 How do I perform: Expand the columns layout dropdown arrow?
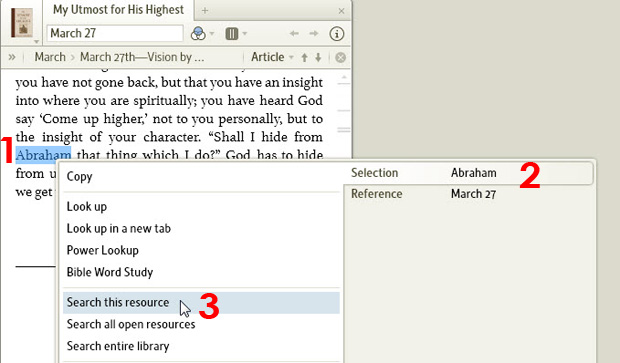point(245,34)
